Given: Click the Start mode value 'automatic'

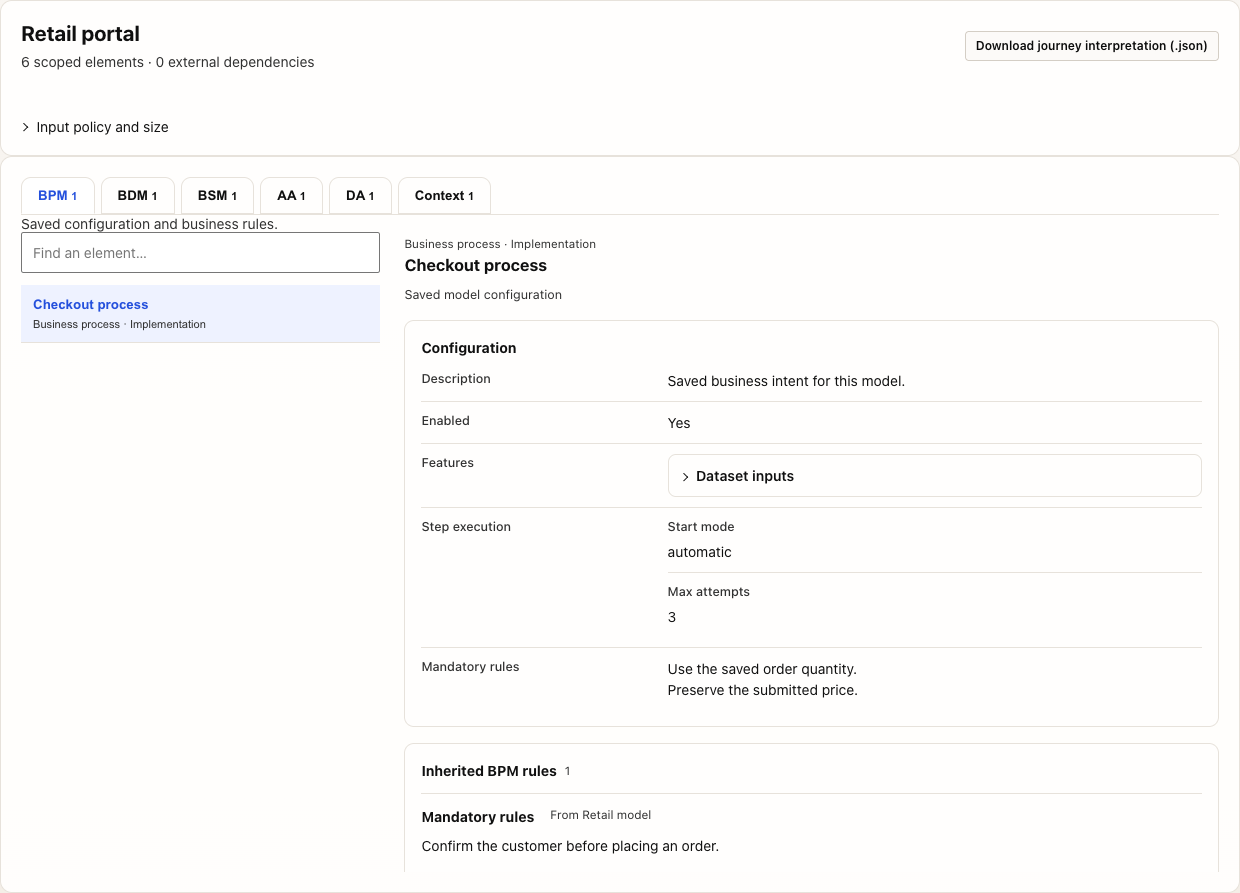Looking at the screenshot, I should click(x=700, y=552).
